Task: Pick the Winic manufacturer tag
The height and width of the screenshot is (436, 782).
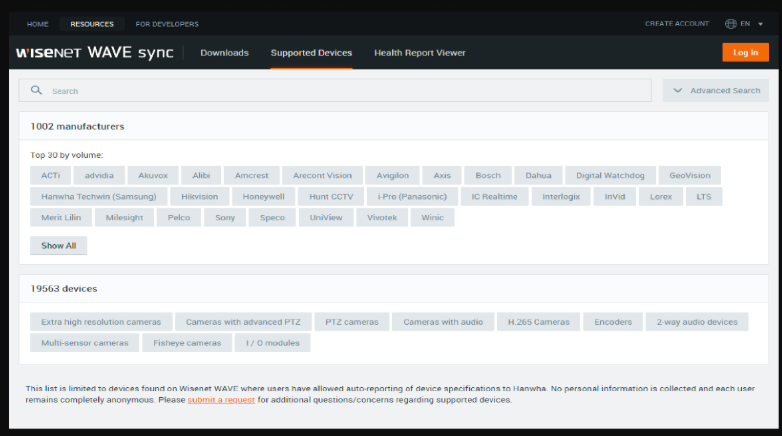Action: coord(432,218)
